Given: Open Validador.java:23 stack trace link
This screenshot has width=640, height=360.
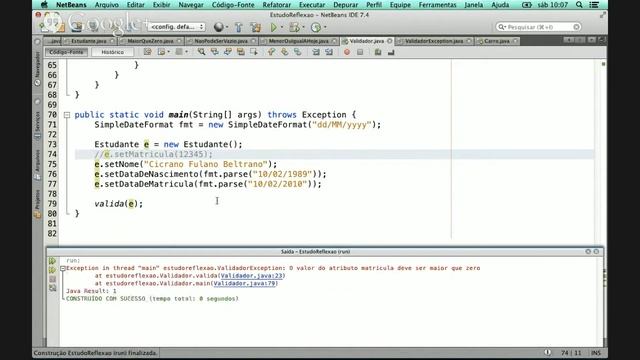Looking at the screenshot, I should tap(251, 276).
